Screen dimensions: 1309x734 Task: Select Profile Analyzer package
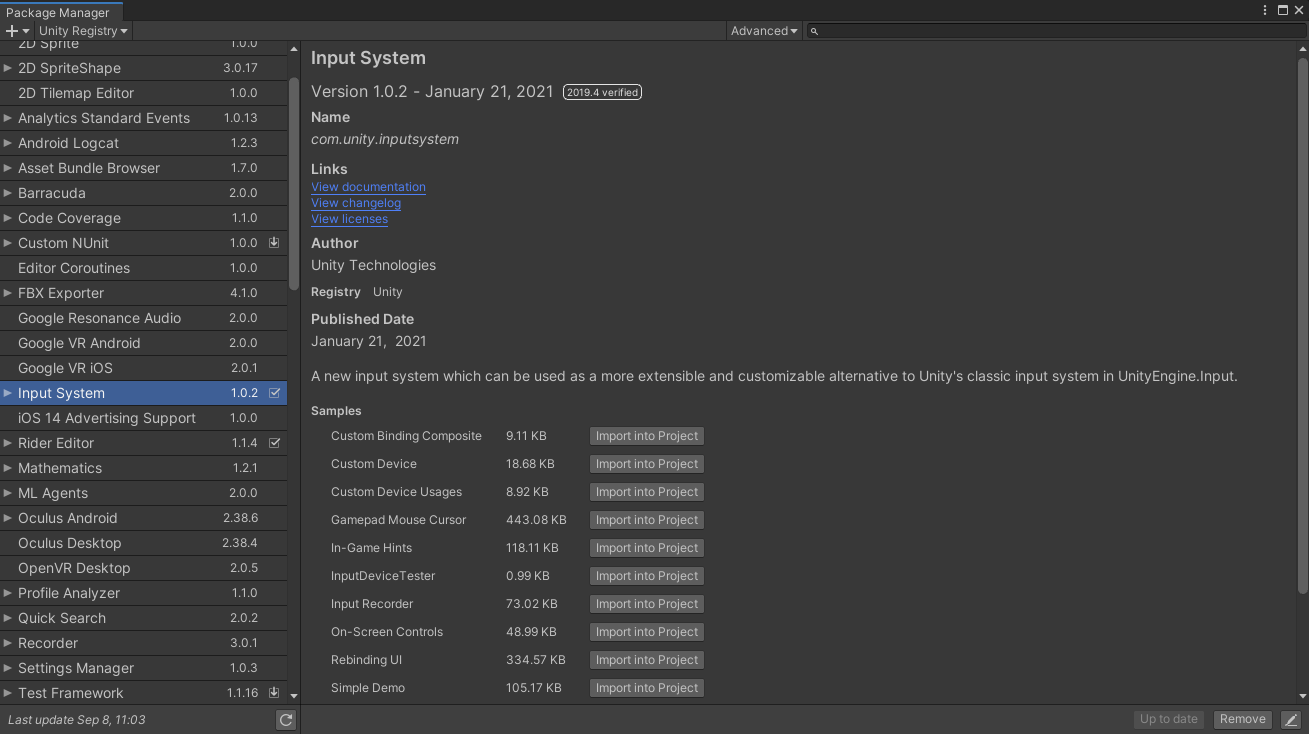tap(143, 593)
